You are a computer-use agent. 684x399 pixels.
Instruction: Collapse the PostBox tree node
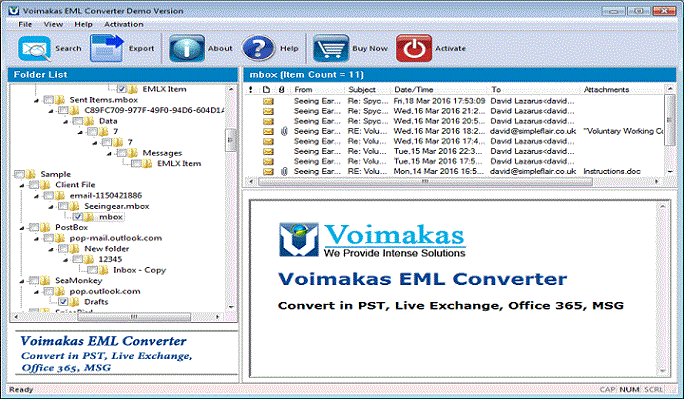click(22, 228)
